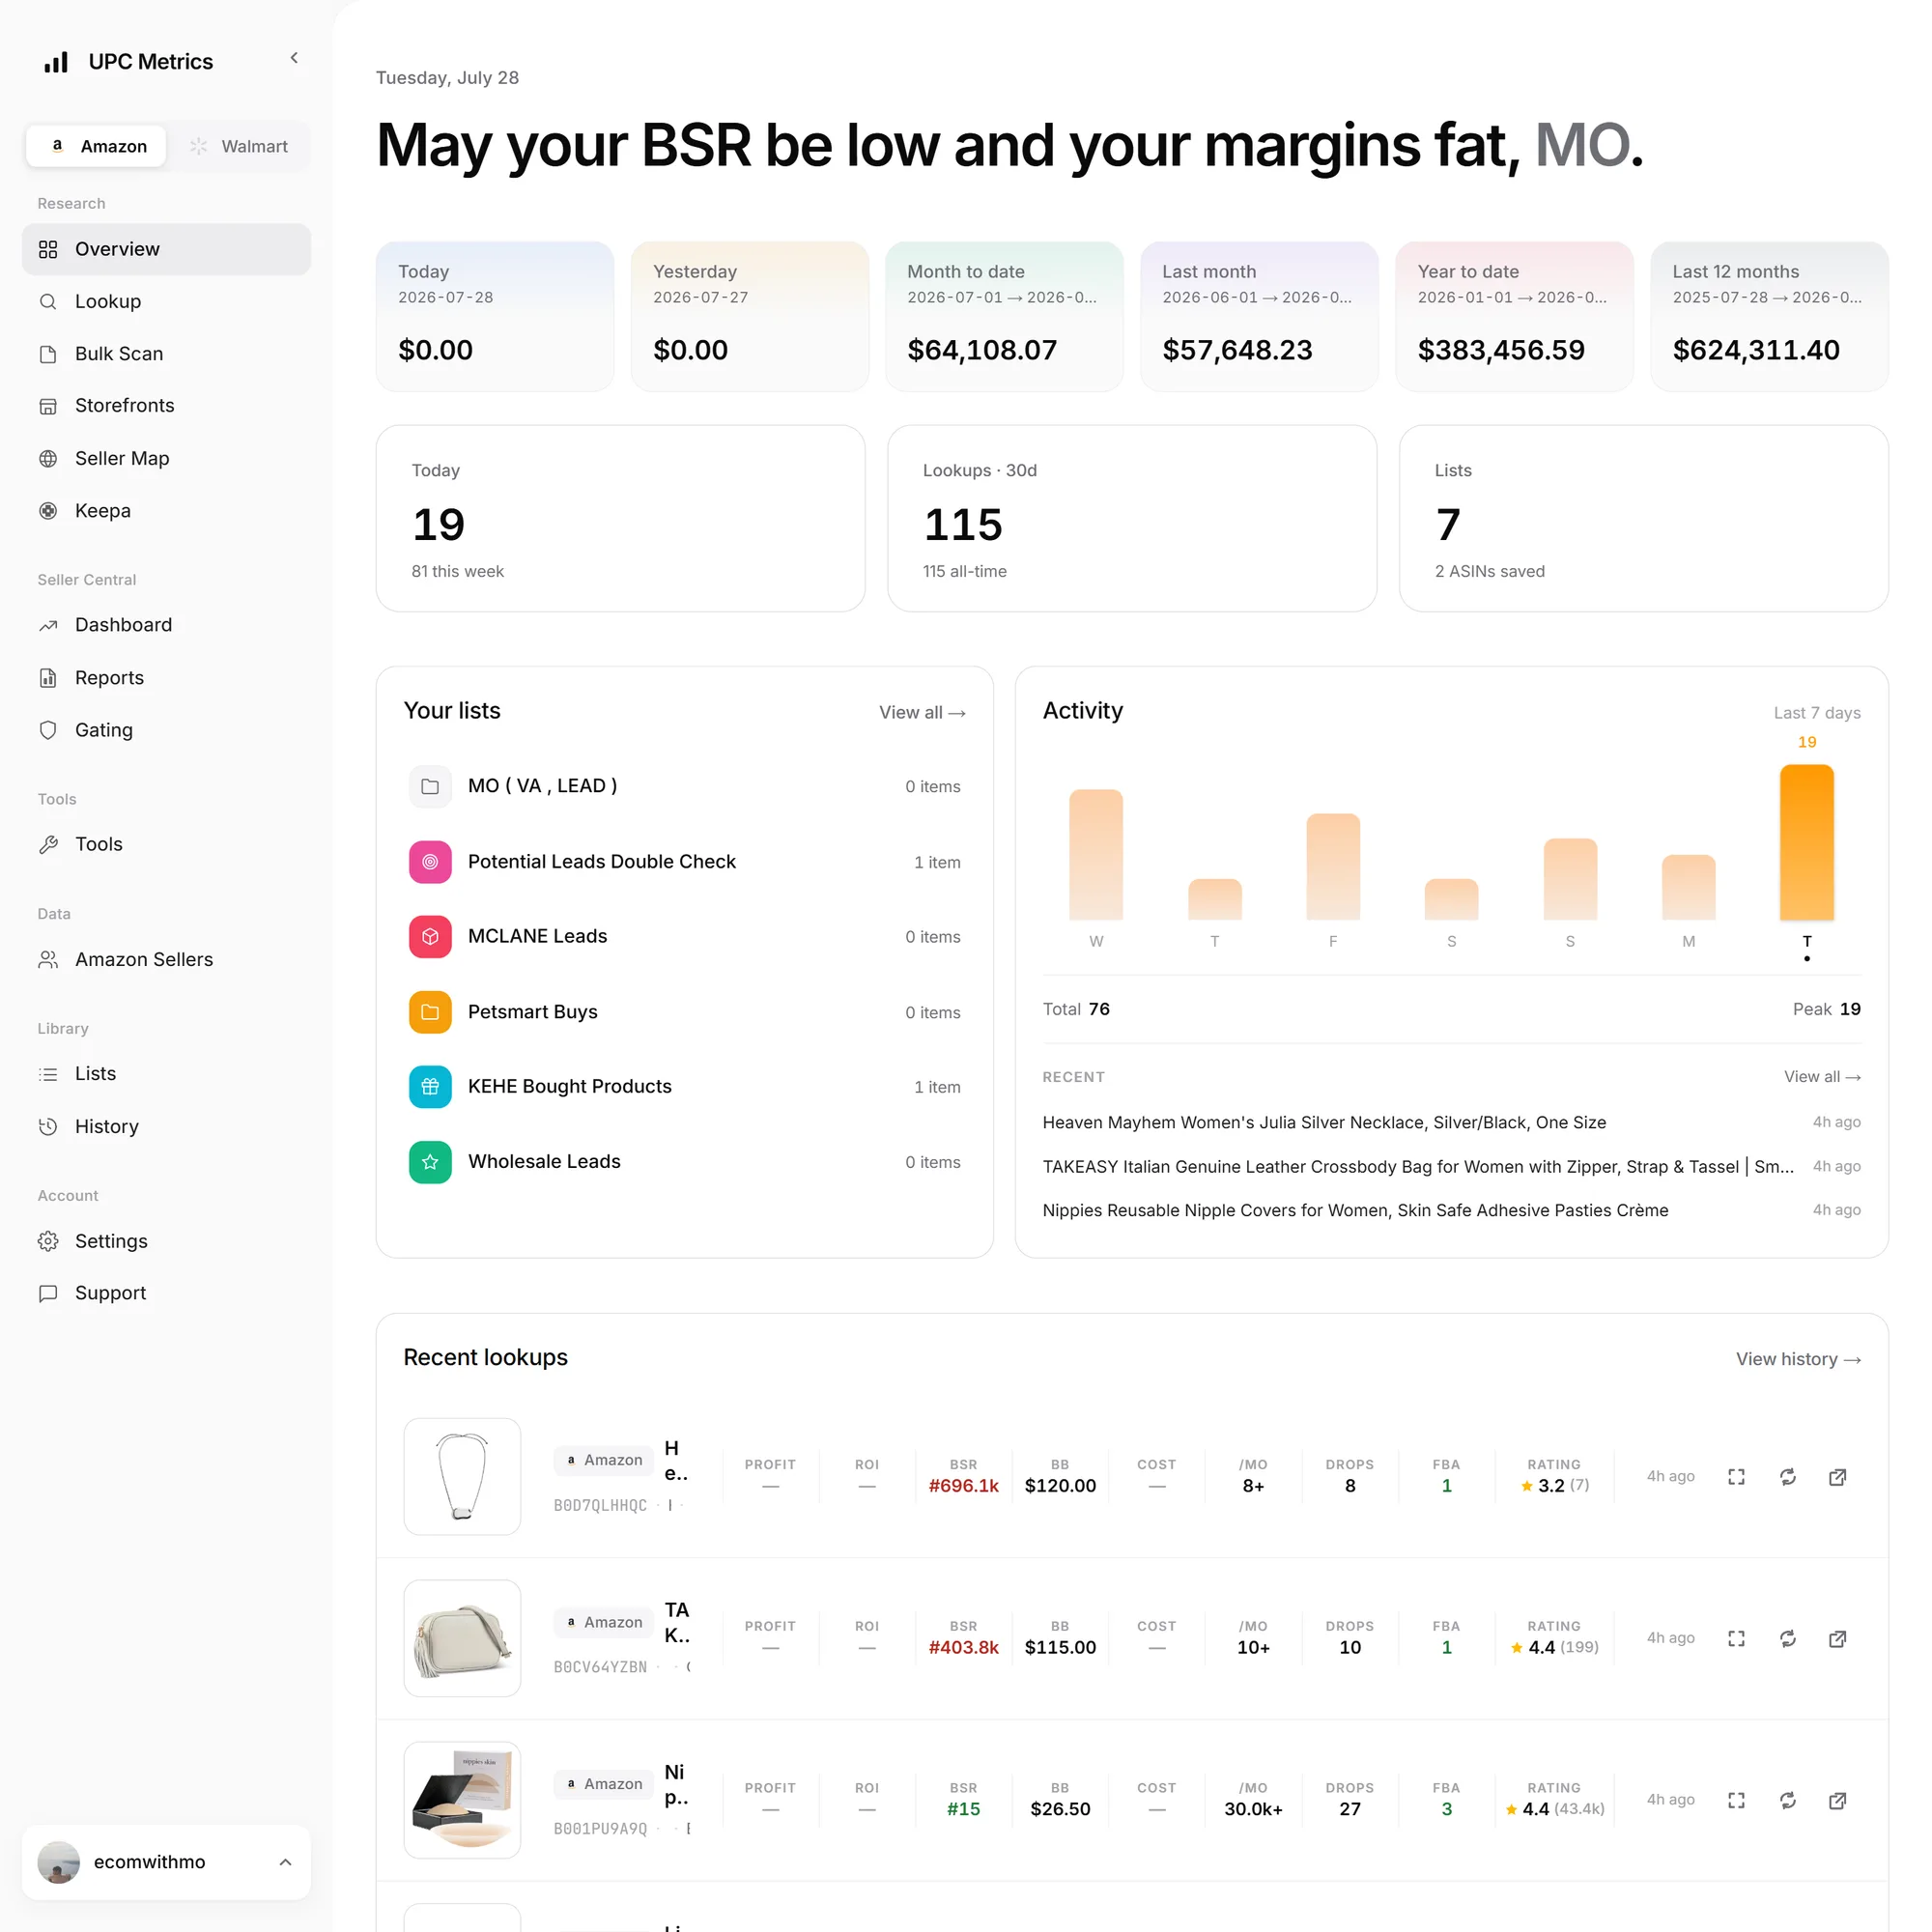This screenshot has width=1932, height=1932.
Task: Expand the B0D7QLHHQC row fullscreen icon
Action: [x=1736, y=1477]
